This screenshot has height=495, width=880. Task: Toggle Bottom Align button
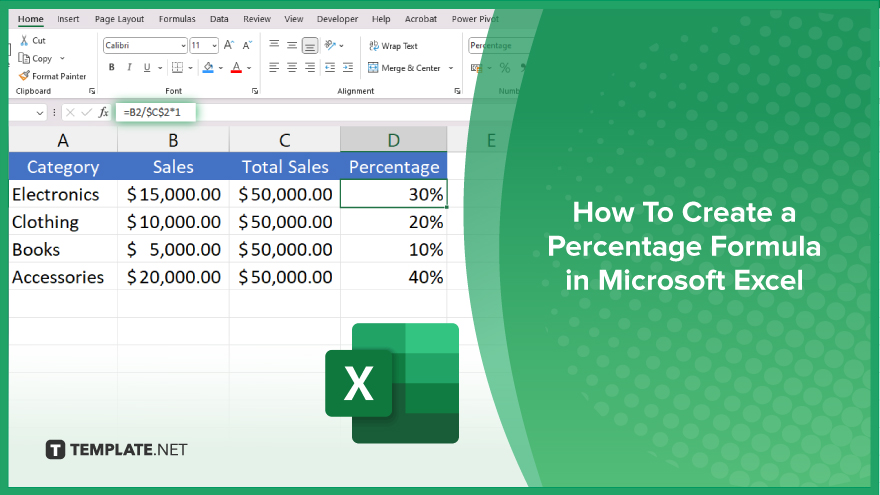coord(310,45)
